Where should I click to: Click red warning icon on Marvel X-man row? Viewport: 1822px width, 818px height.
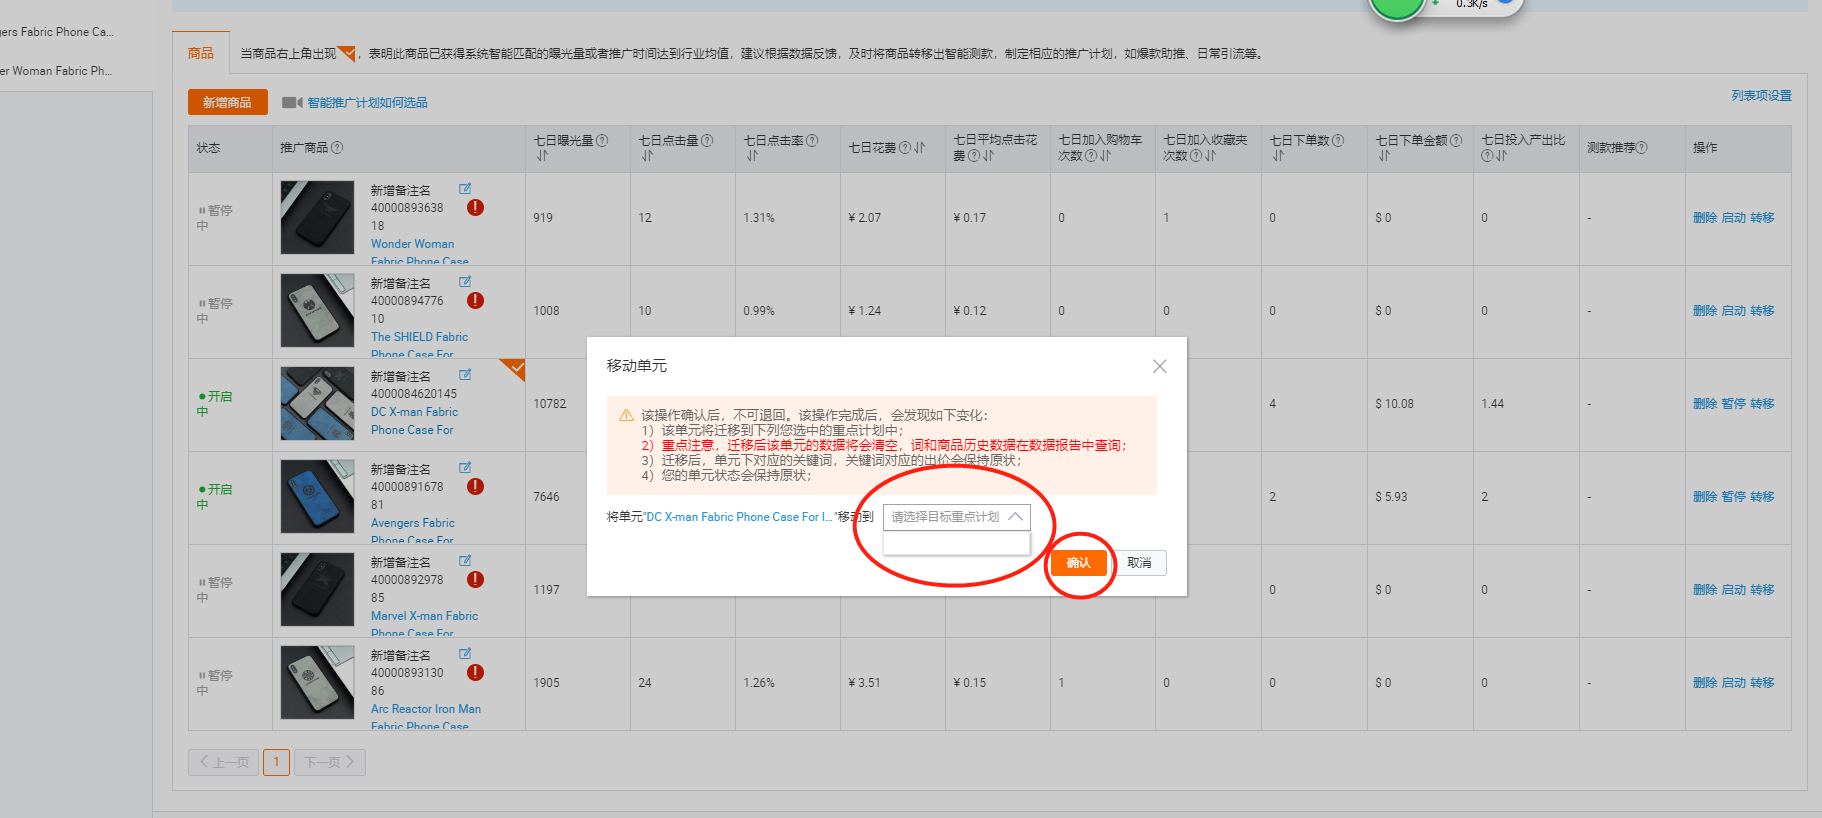(476, 579)
